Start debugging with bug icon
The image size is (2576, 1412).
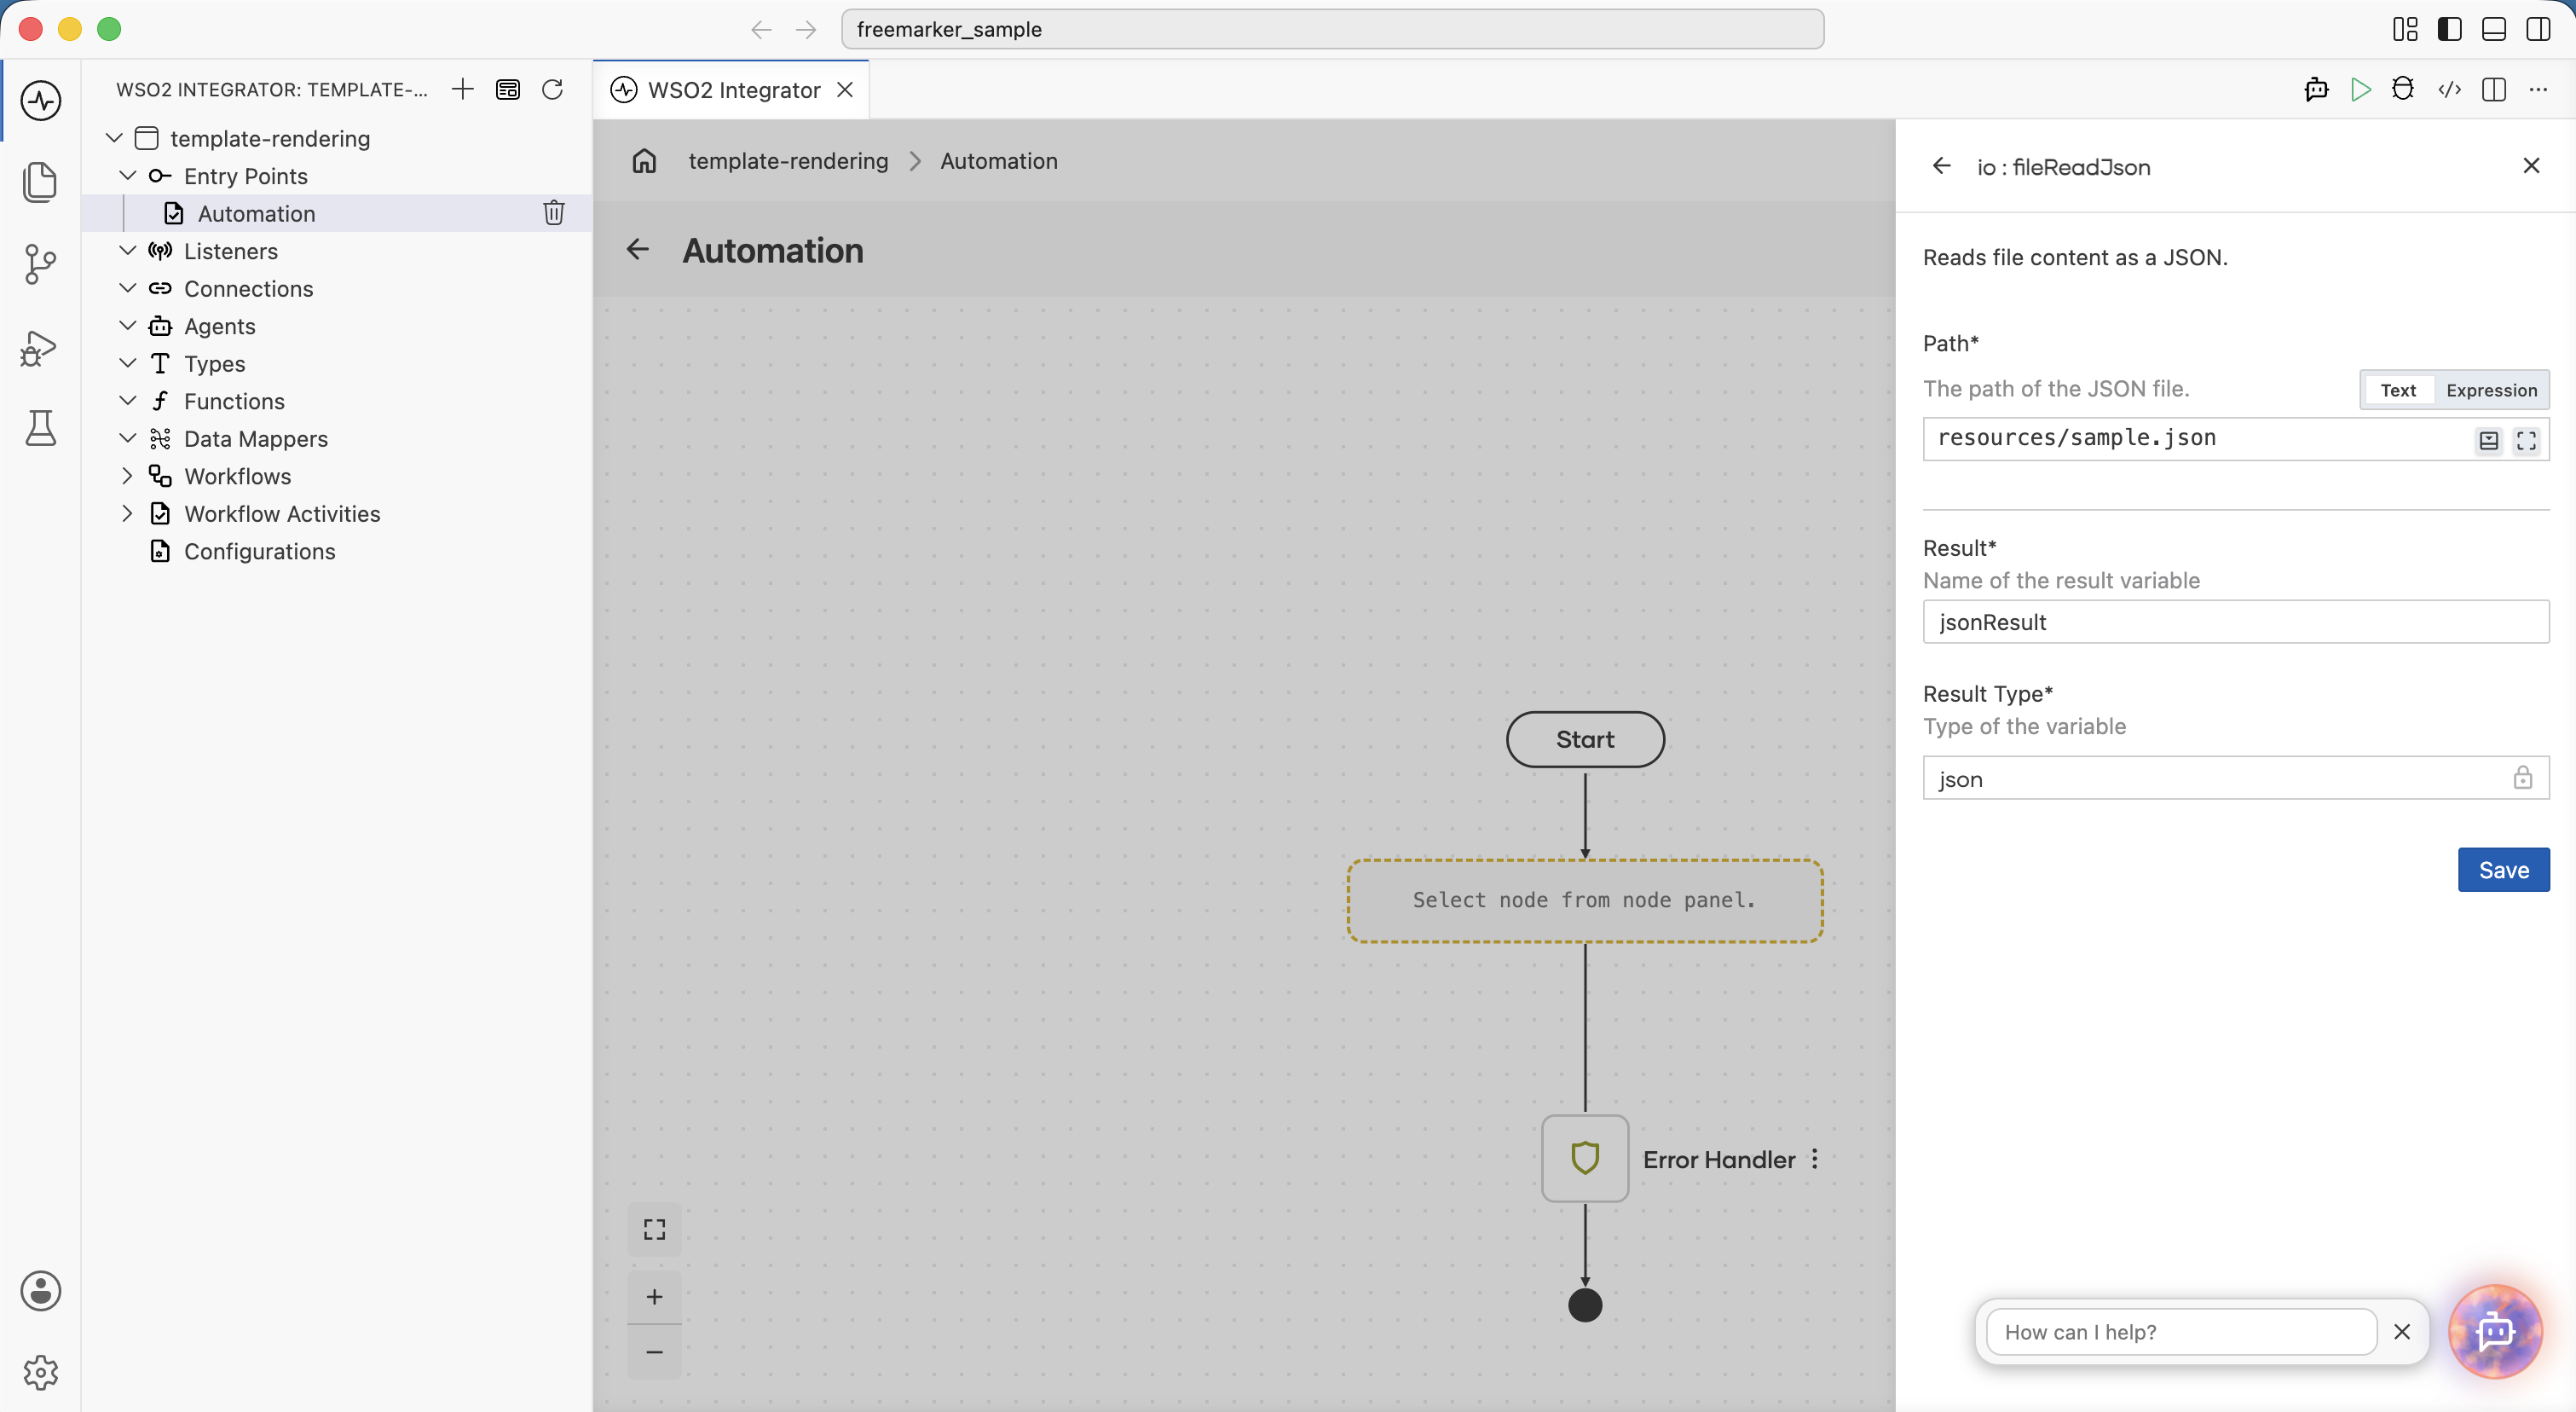[2402, 89]
